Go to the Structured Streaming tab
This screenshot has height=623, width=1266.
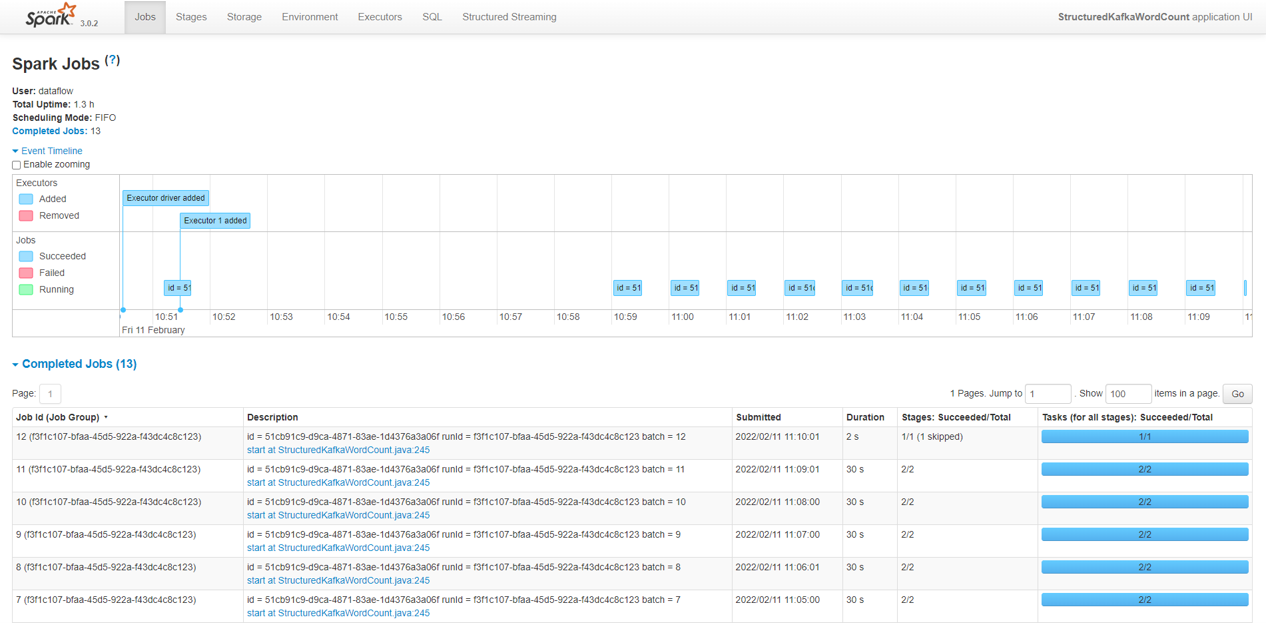click(x=509, y=17)
